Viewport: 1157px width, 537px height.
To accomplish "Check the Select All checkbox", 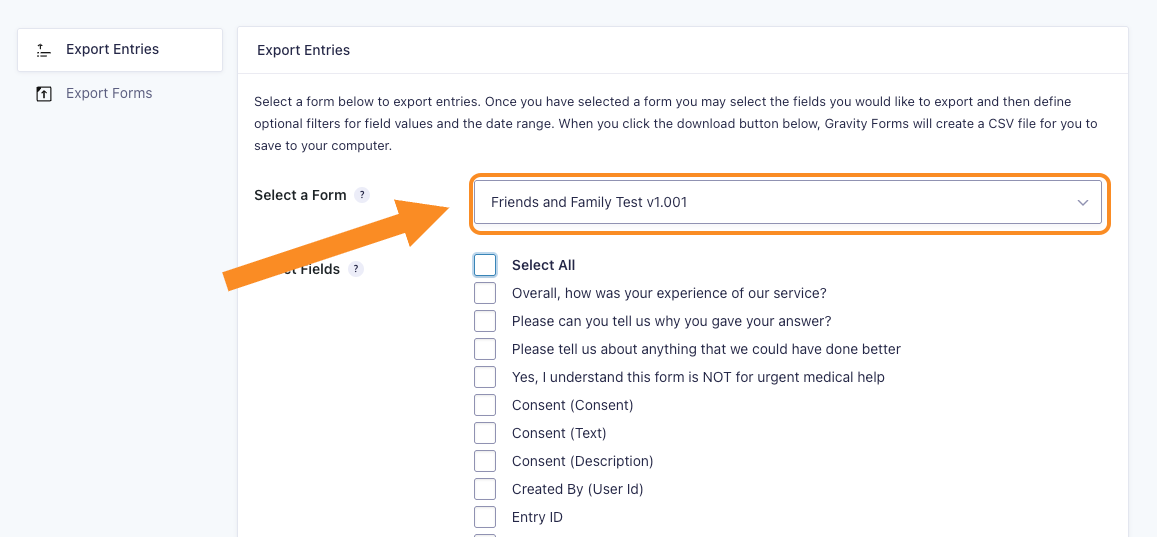I will click(485, 265).
